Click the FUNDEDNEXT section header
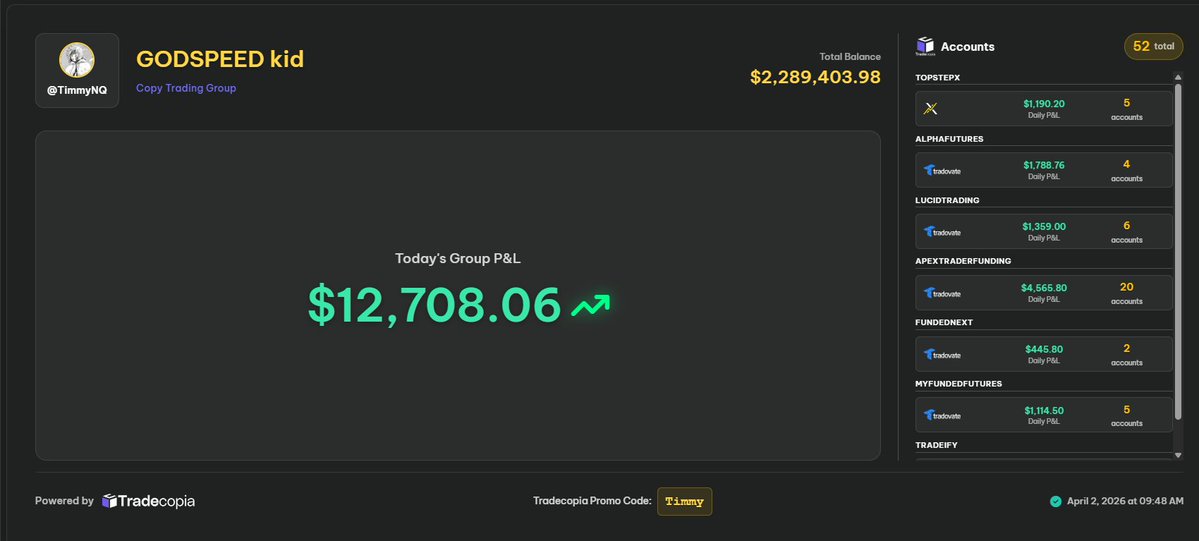This screenshot has height=541, width=1199. 944,322
